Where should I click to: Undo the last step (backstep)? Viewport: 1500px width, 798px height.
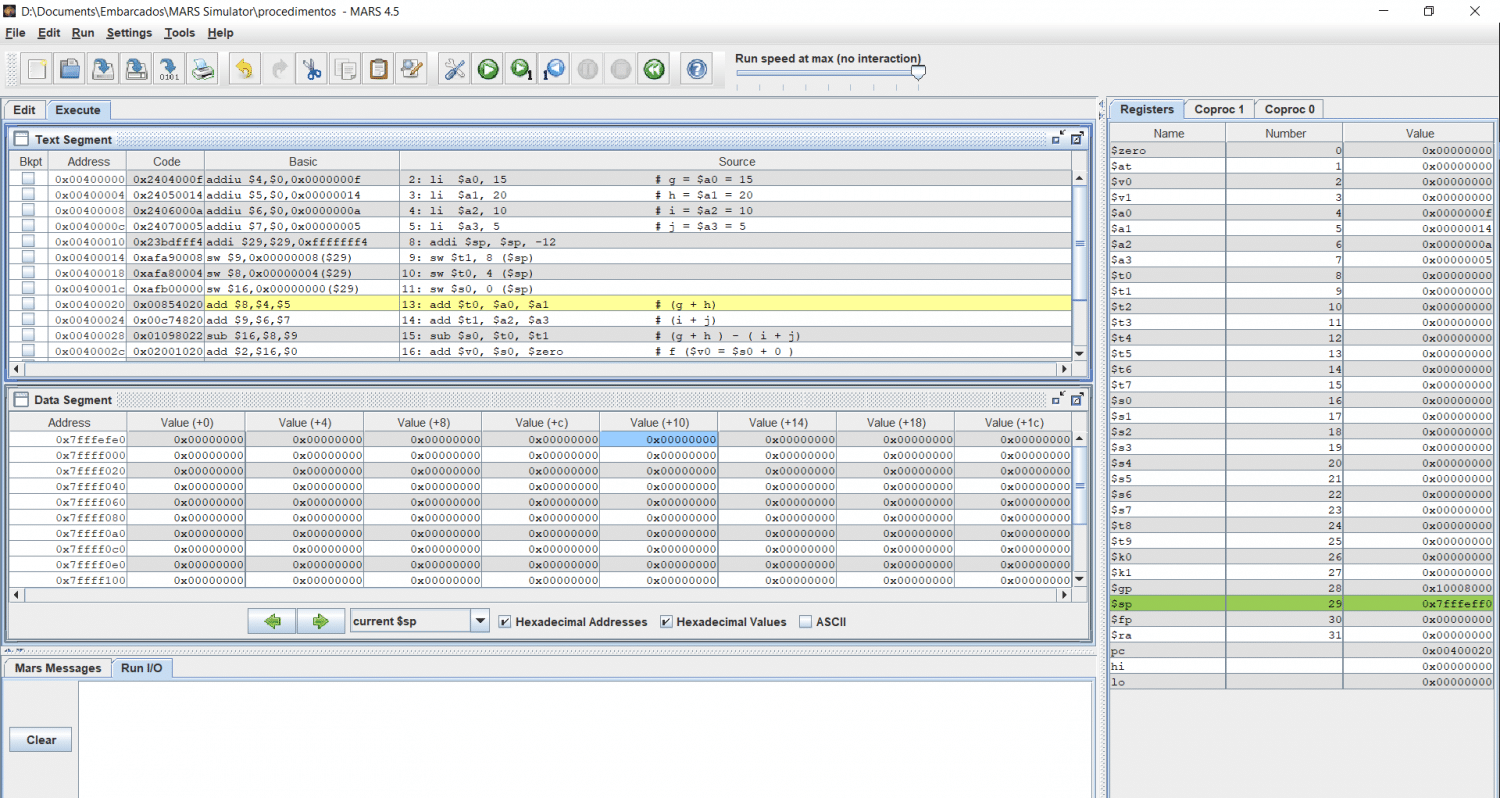coord(554,69)
